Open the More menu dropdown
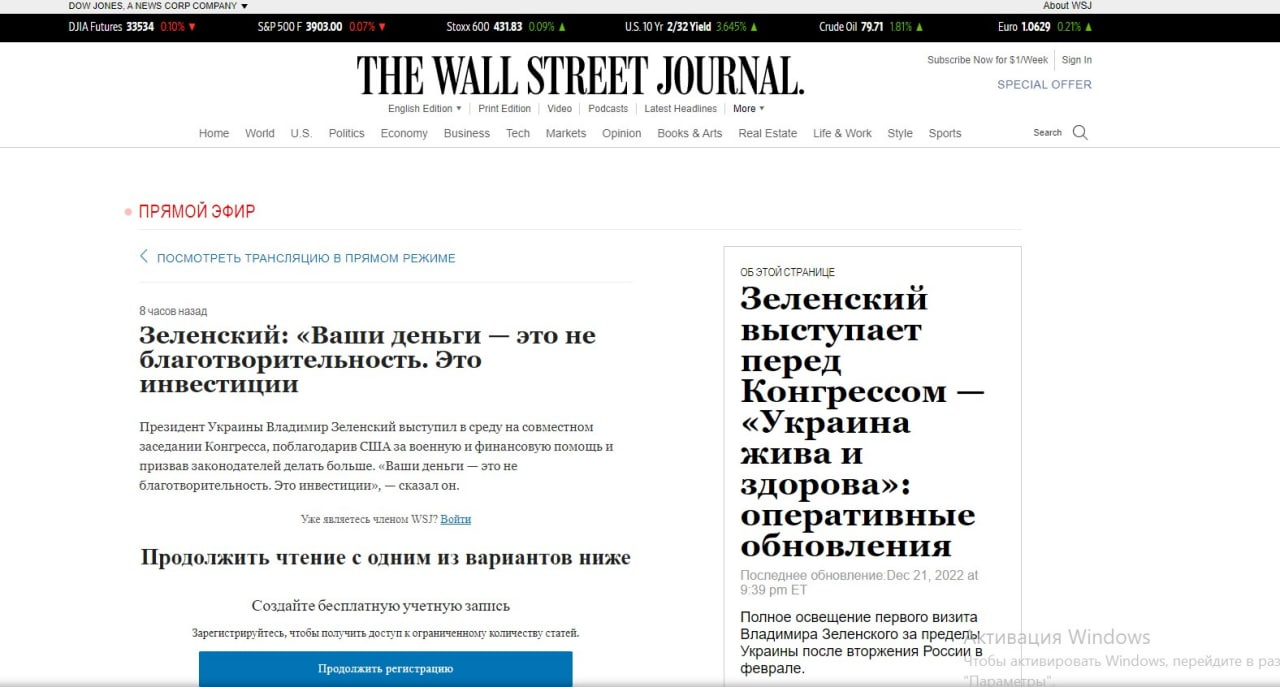The height and width of the screenshot is (687, 1280). pos(748,108)
